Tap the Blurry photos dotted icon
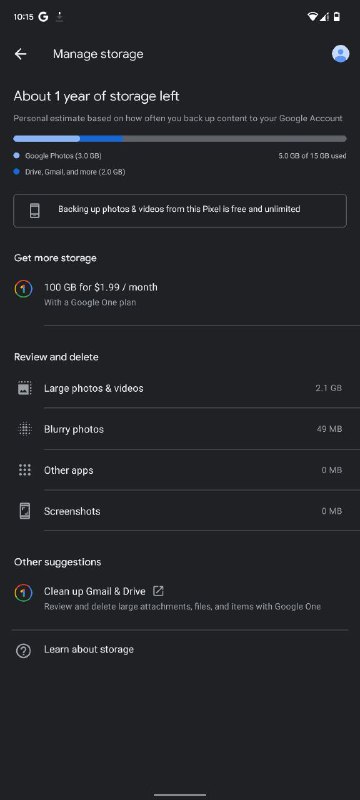Viewport: 360px width, 800px height. pyautogui.click(x=24, y=429)
